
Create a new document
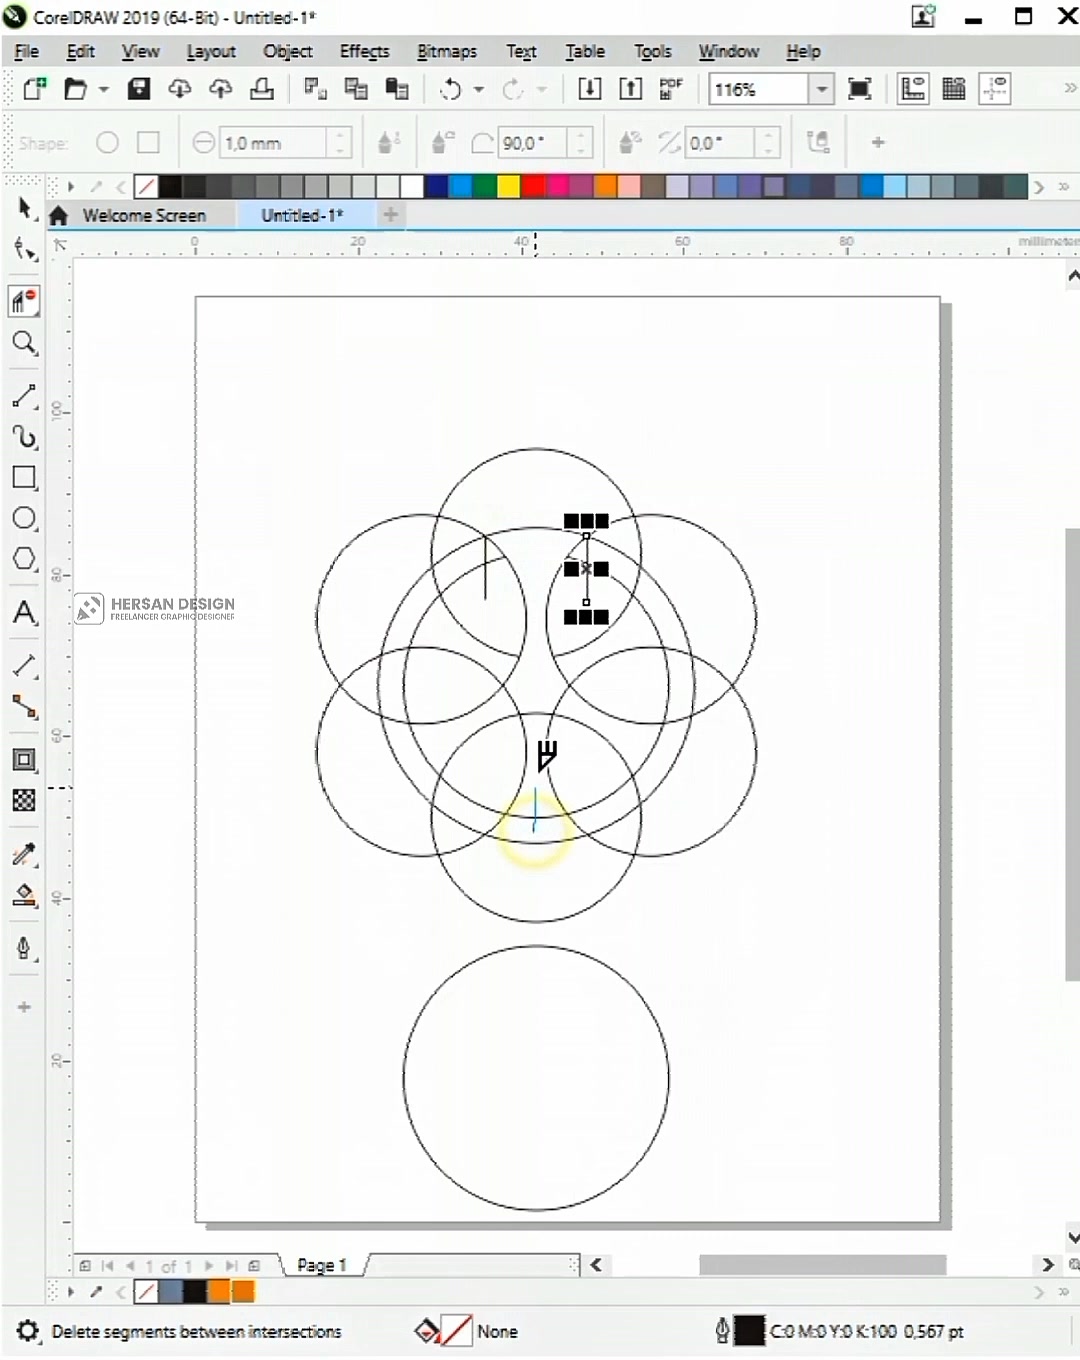34,89
